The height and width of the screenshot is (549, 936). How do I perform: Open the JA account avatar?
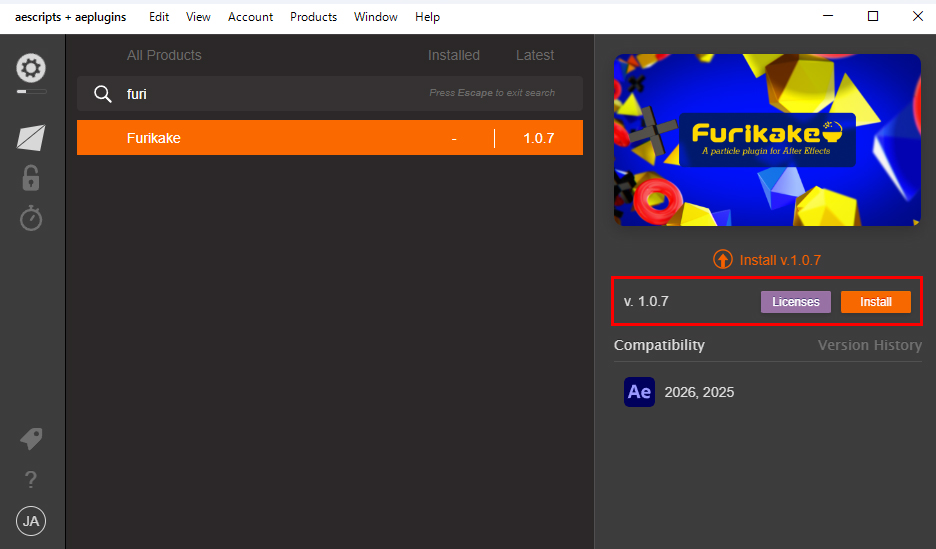(x=31, y=521)
